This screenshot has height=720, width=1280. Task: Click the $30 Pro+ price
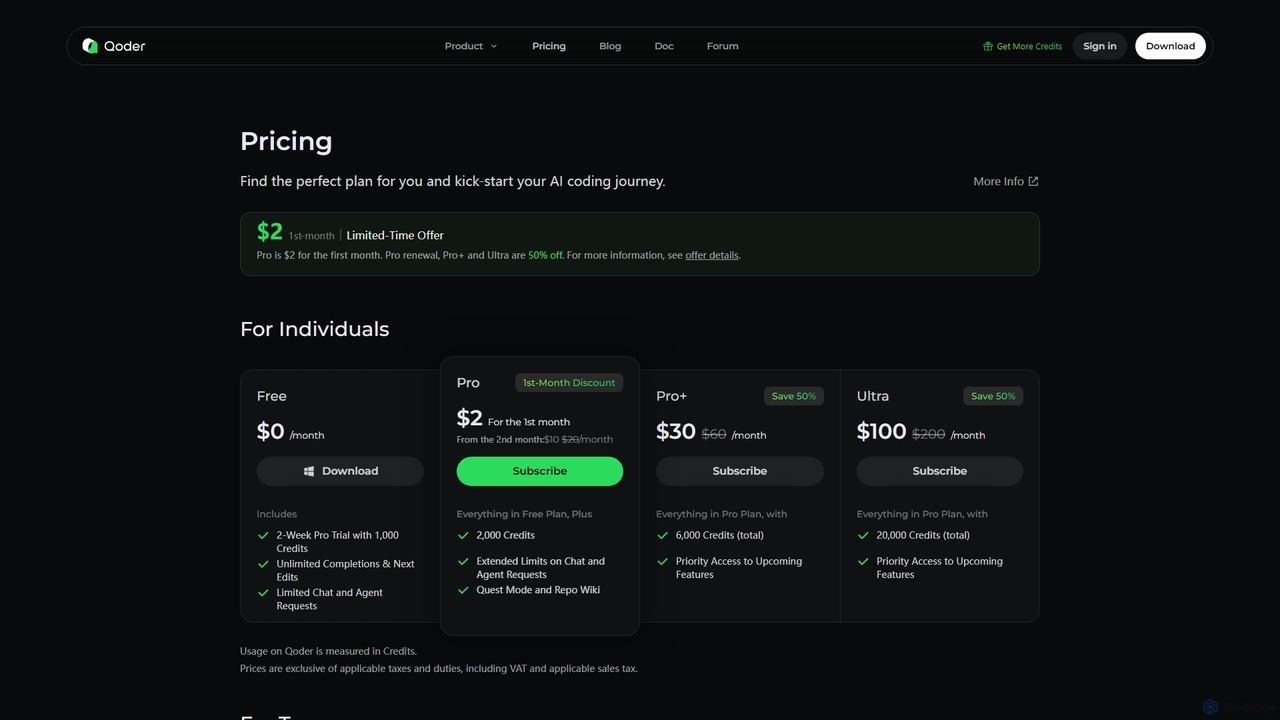coord(676,431)
